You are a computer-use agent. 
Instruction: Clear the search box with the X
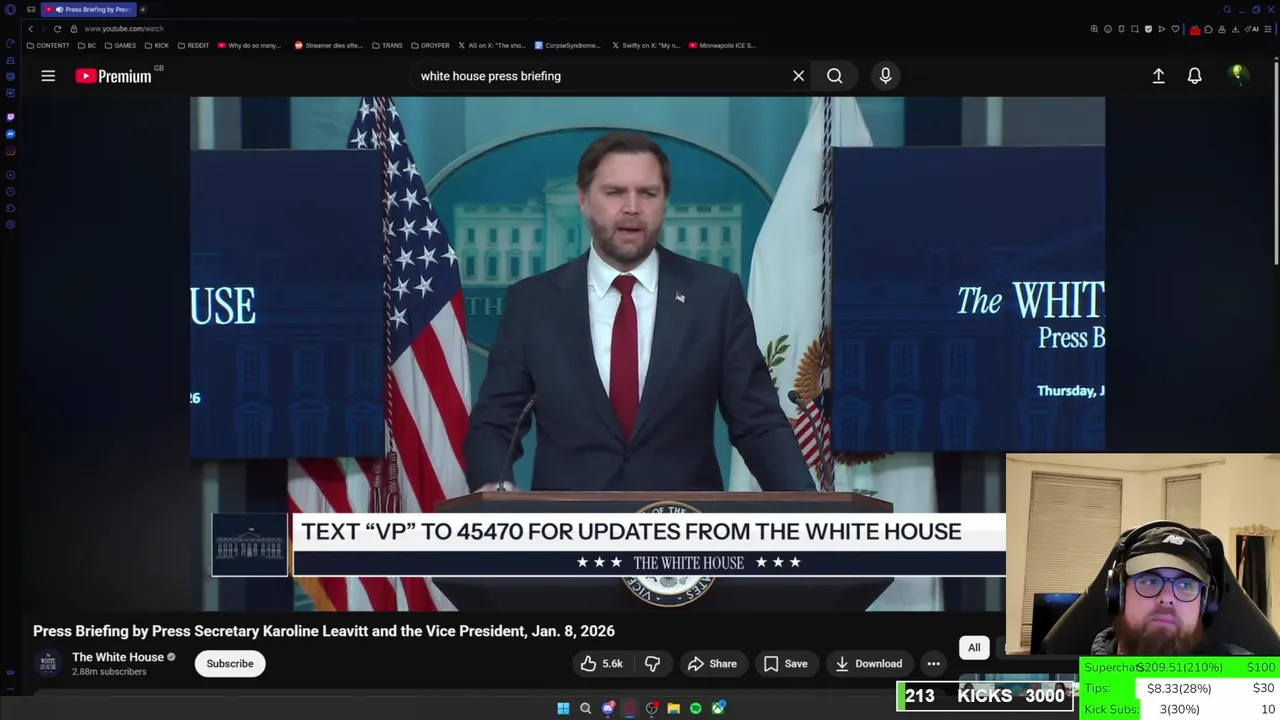pos(798,76)
